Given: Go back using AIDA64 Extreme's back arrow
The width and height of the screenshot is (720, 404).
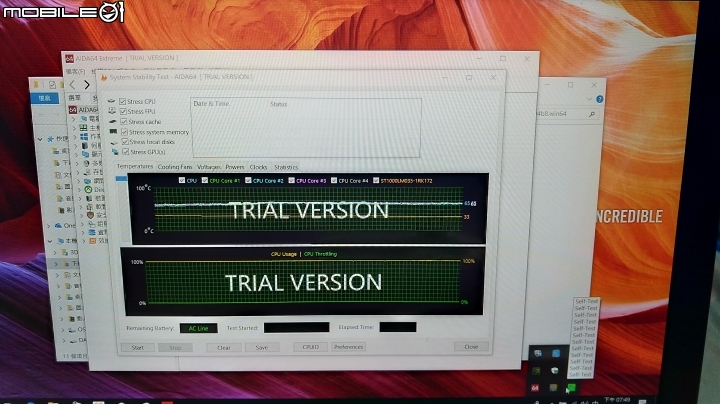Looking at the screenshot, I should pos(73,85).
